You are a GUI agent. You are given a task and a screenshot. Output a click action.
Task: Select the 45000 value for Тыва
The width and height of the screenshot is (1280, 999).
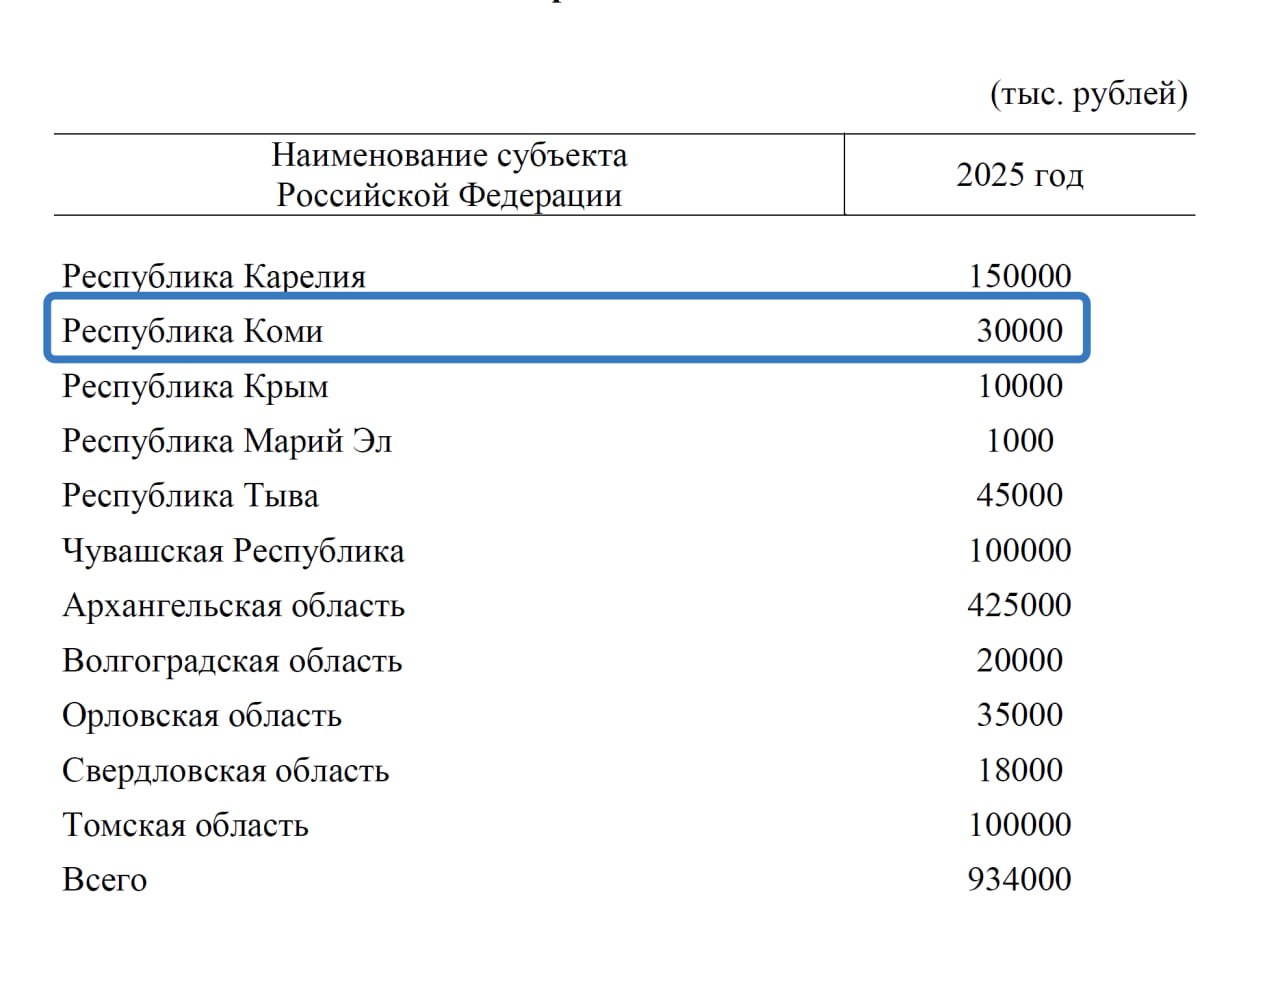click(x=1019, y=495)
